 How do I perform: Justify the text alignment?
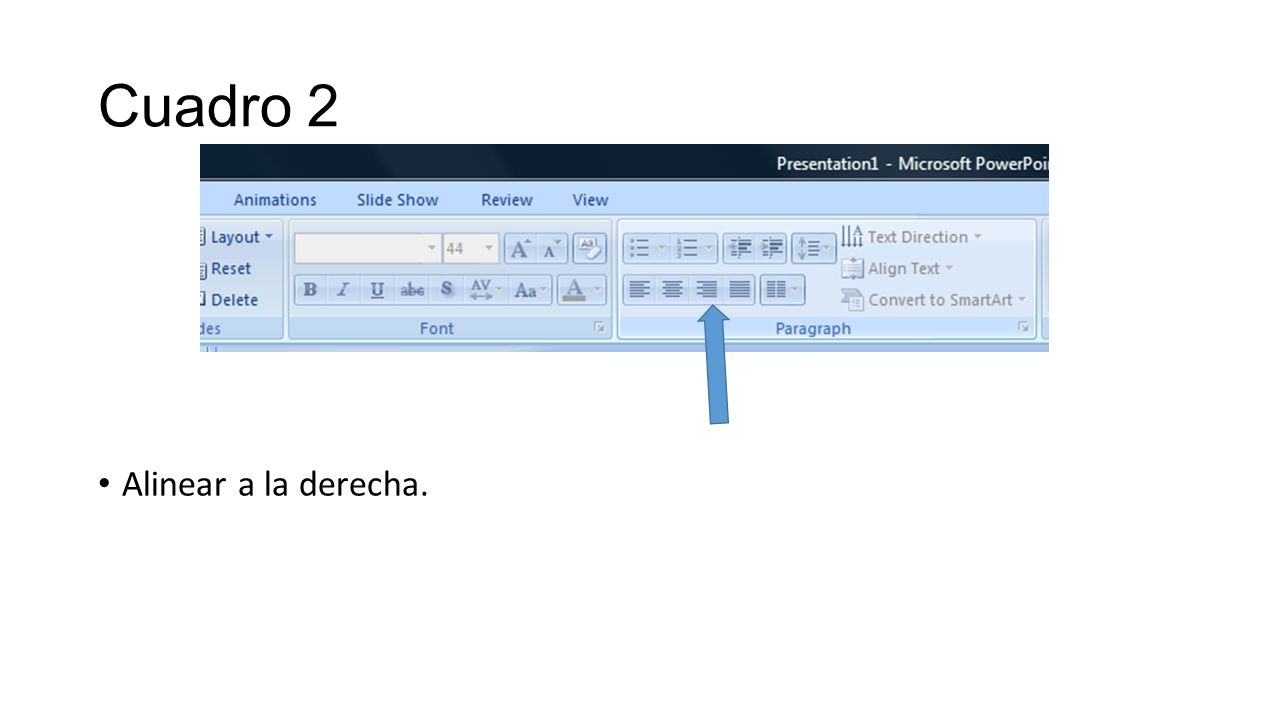tap(739, 290)
